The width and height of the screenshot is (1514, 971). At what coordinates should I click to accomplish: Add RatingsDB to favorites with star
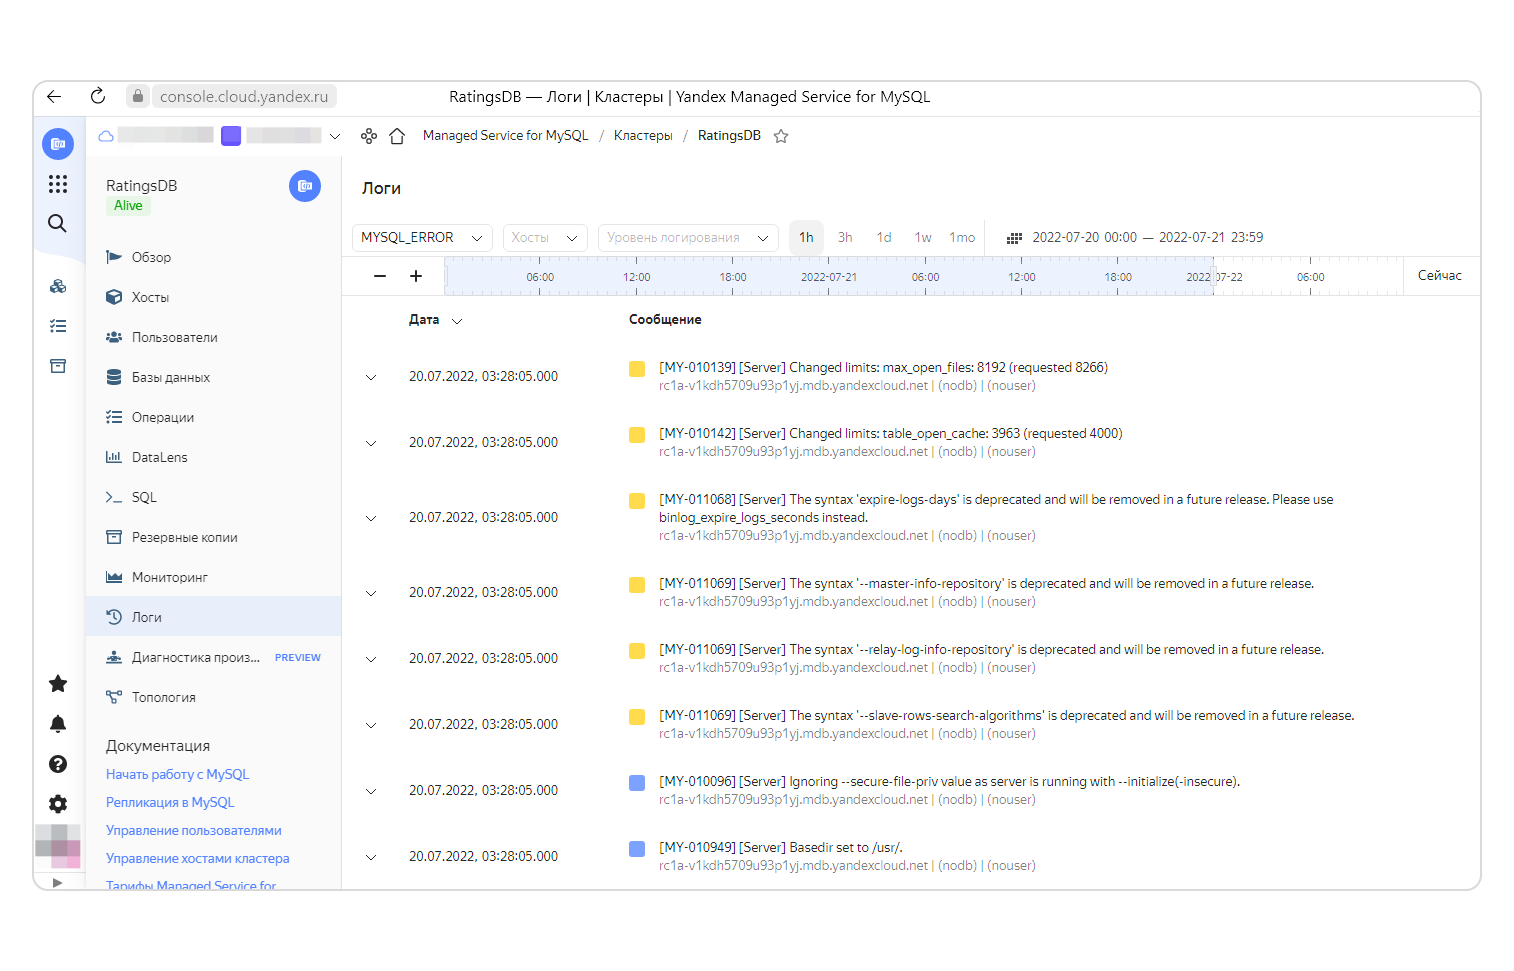(x=781, y=136)
